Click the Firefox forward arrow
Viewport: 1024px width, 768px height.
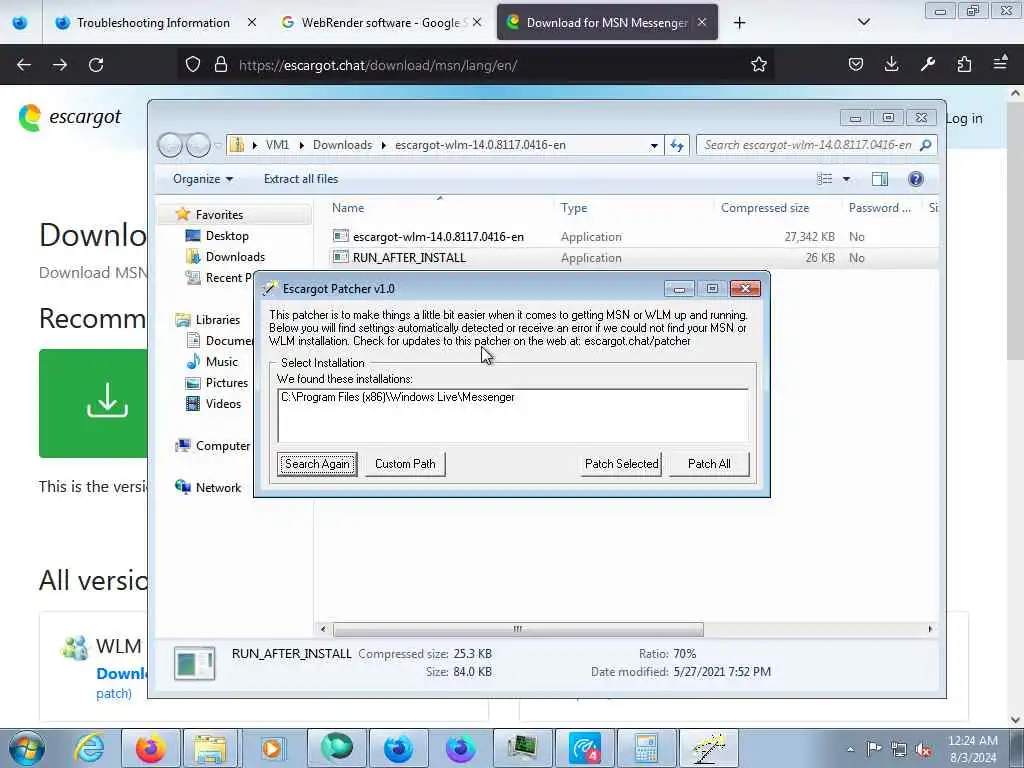point(59,65)
